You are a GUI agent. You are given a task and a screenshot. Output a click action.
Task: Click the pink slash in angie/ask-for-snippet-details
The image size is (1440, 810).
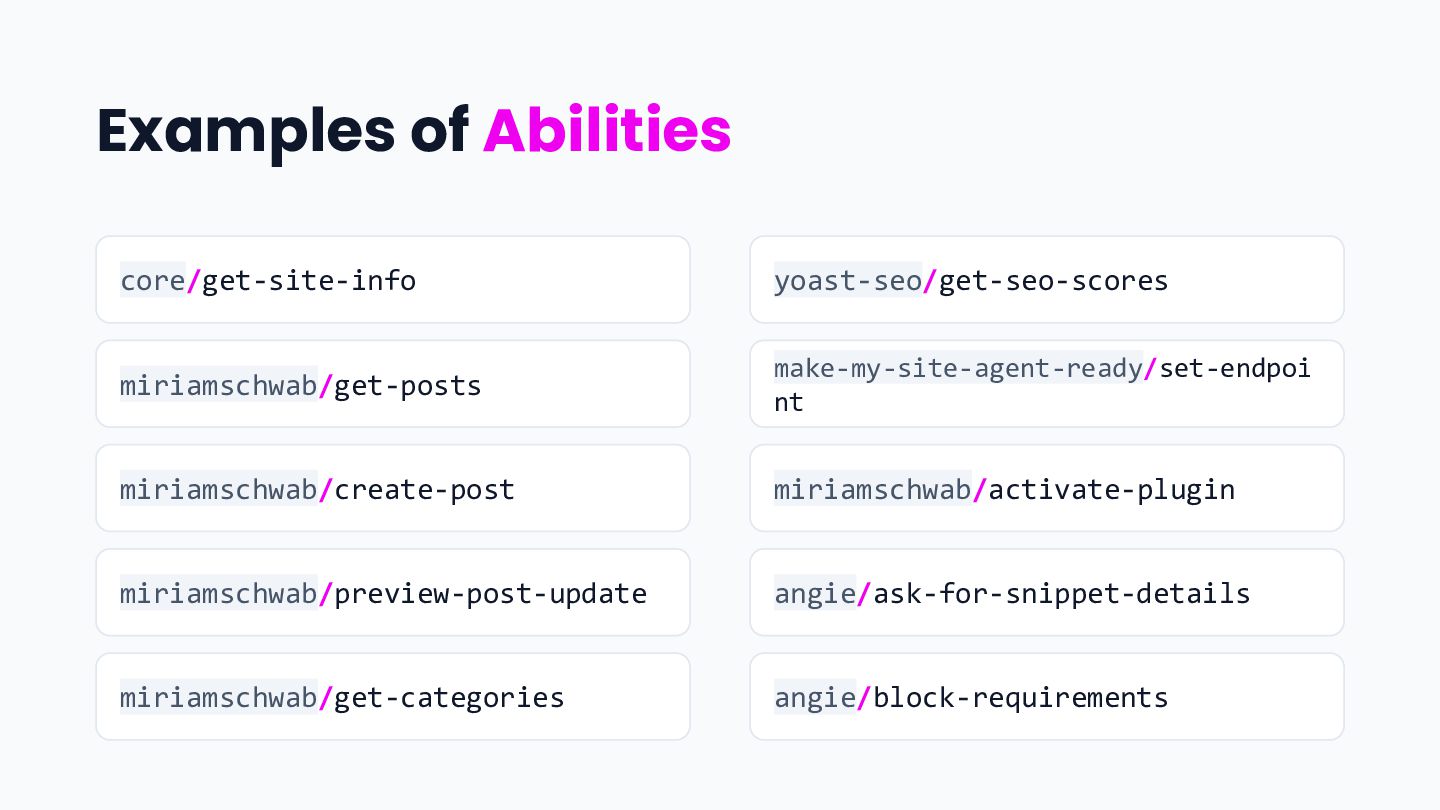pyautogui.click(x=865, y=593)
